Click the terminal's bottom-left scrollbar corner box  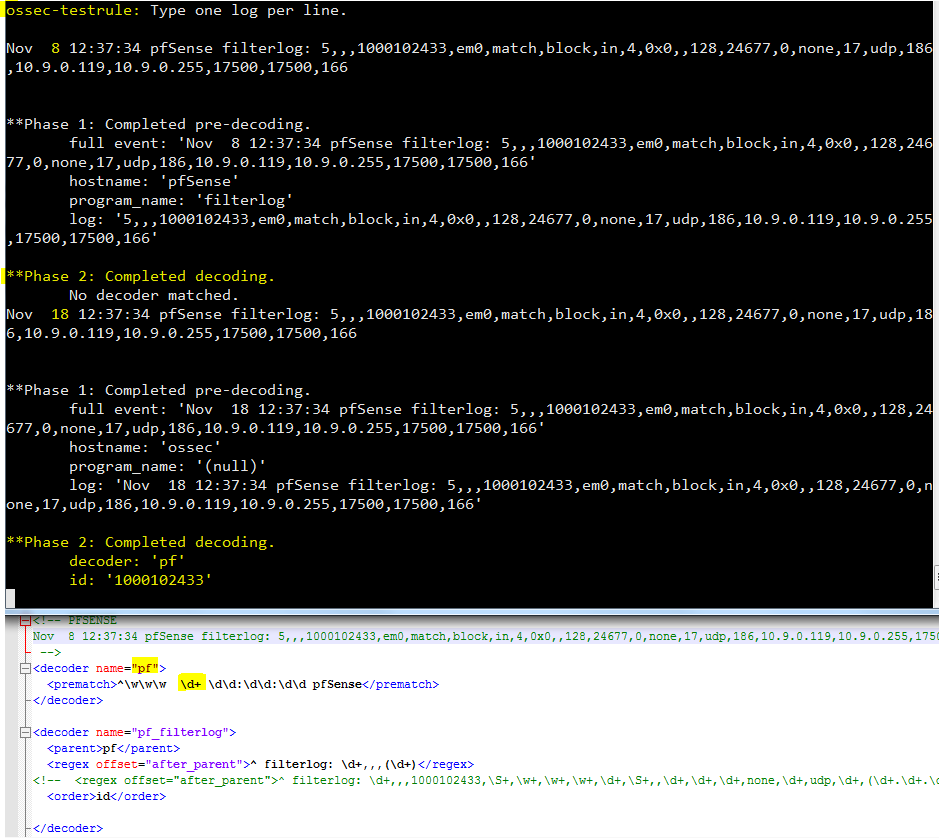9,598
